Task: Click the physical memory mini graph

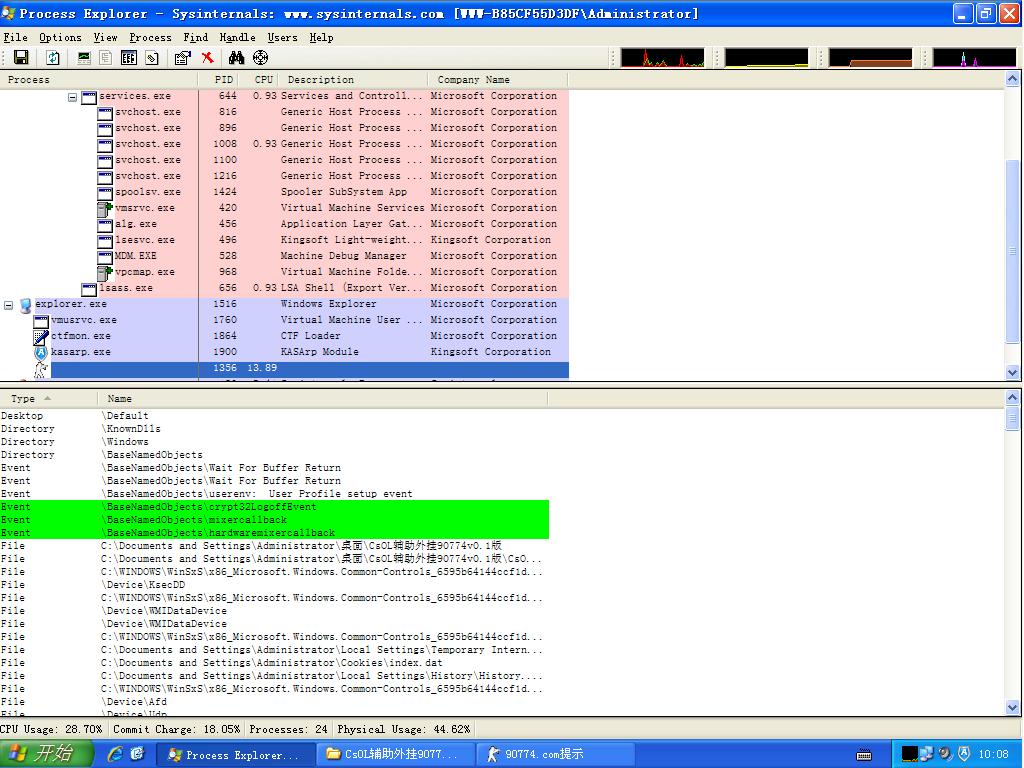Action: (870, 57)
